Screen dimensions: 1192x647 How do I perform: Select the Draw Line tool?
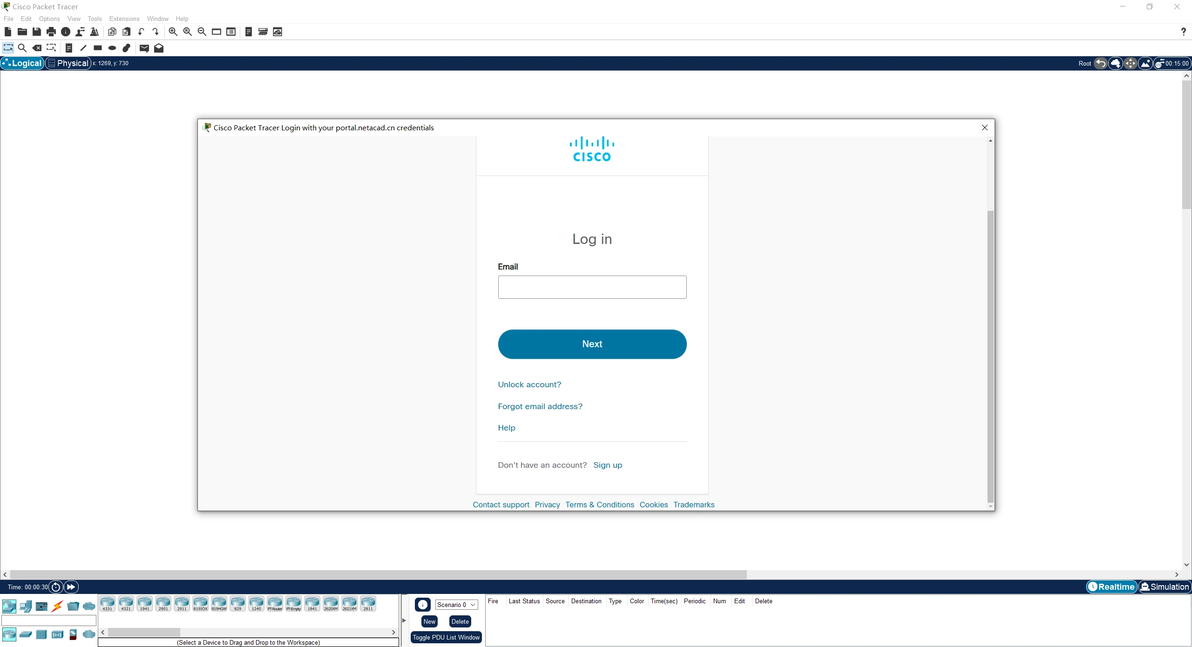(x=84, y=48)
